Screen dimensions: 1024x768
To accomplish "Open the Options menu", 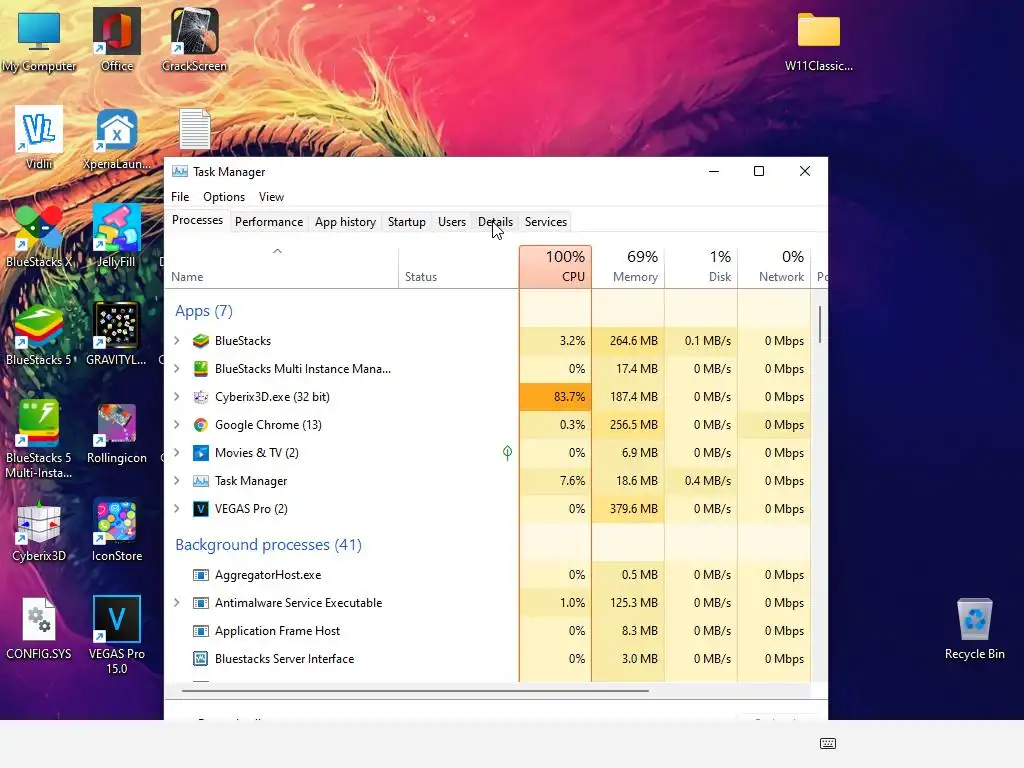I will (224, 197).
